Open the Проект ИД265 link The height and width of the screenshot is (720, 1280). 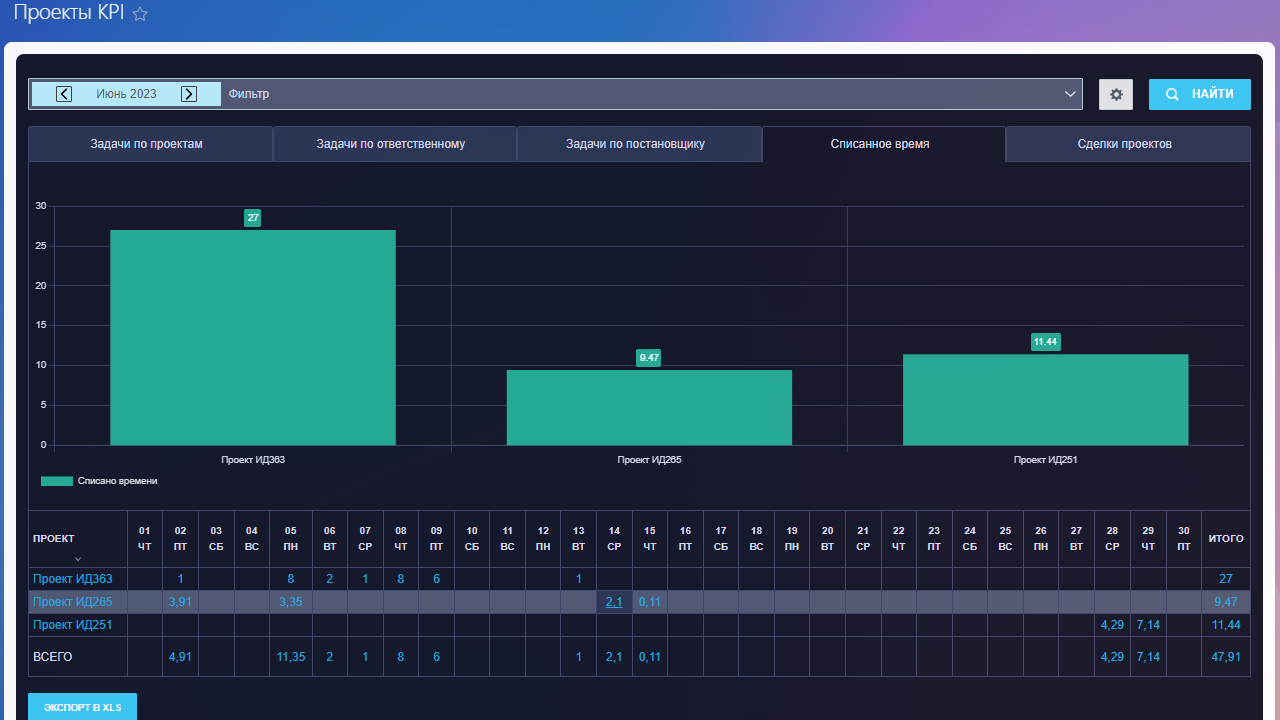click(x=73, y=602)
